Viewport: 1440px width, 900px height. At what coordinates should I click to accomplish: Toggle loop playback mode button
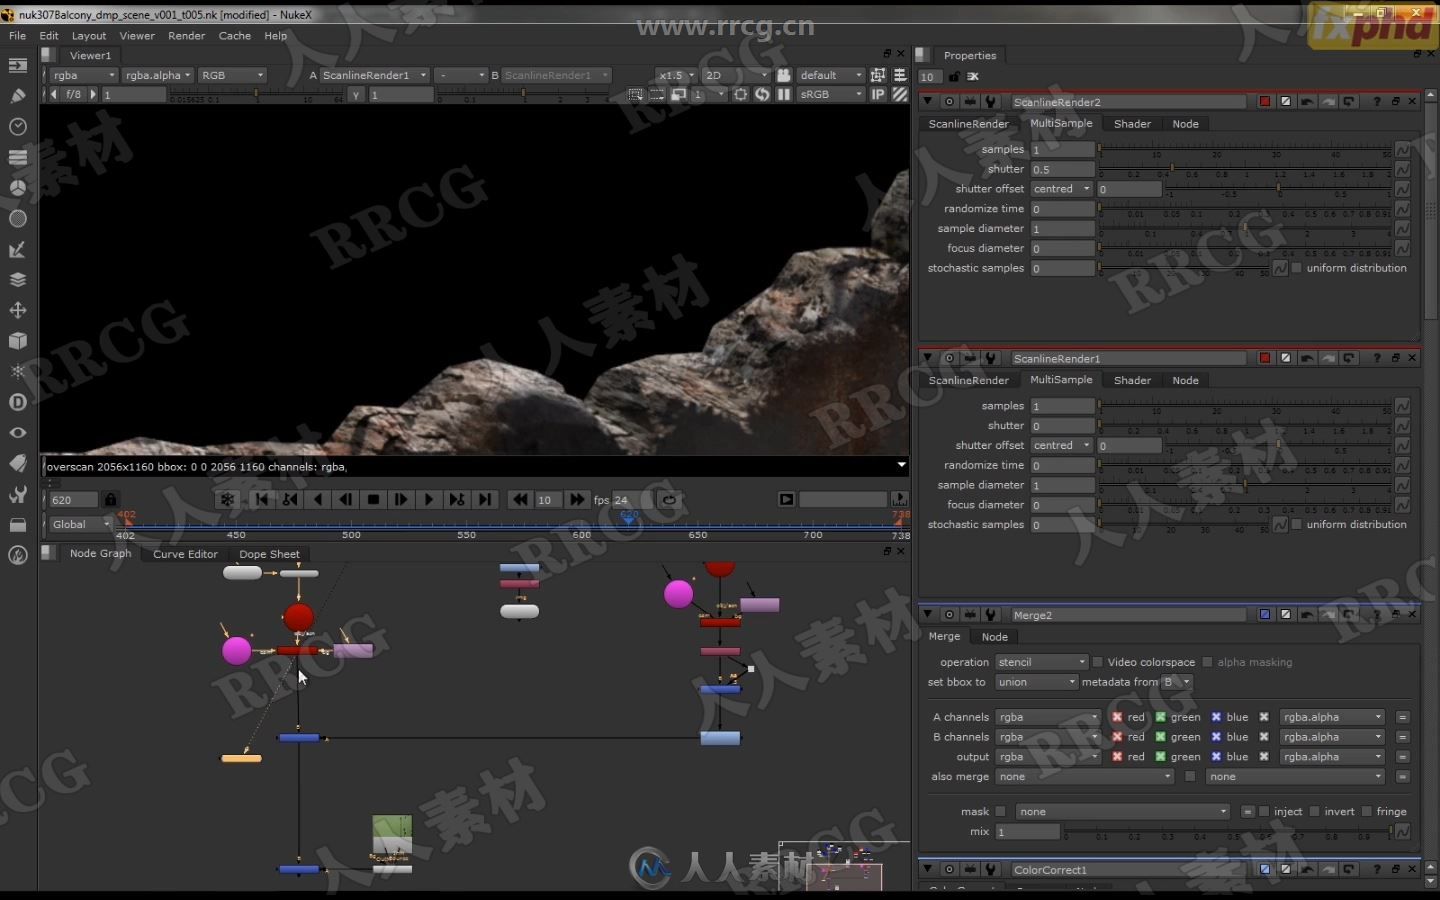tap(669, 499)
